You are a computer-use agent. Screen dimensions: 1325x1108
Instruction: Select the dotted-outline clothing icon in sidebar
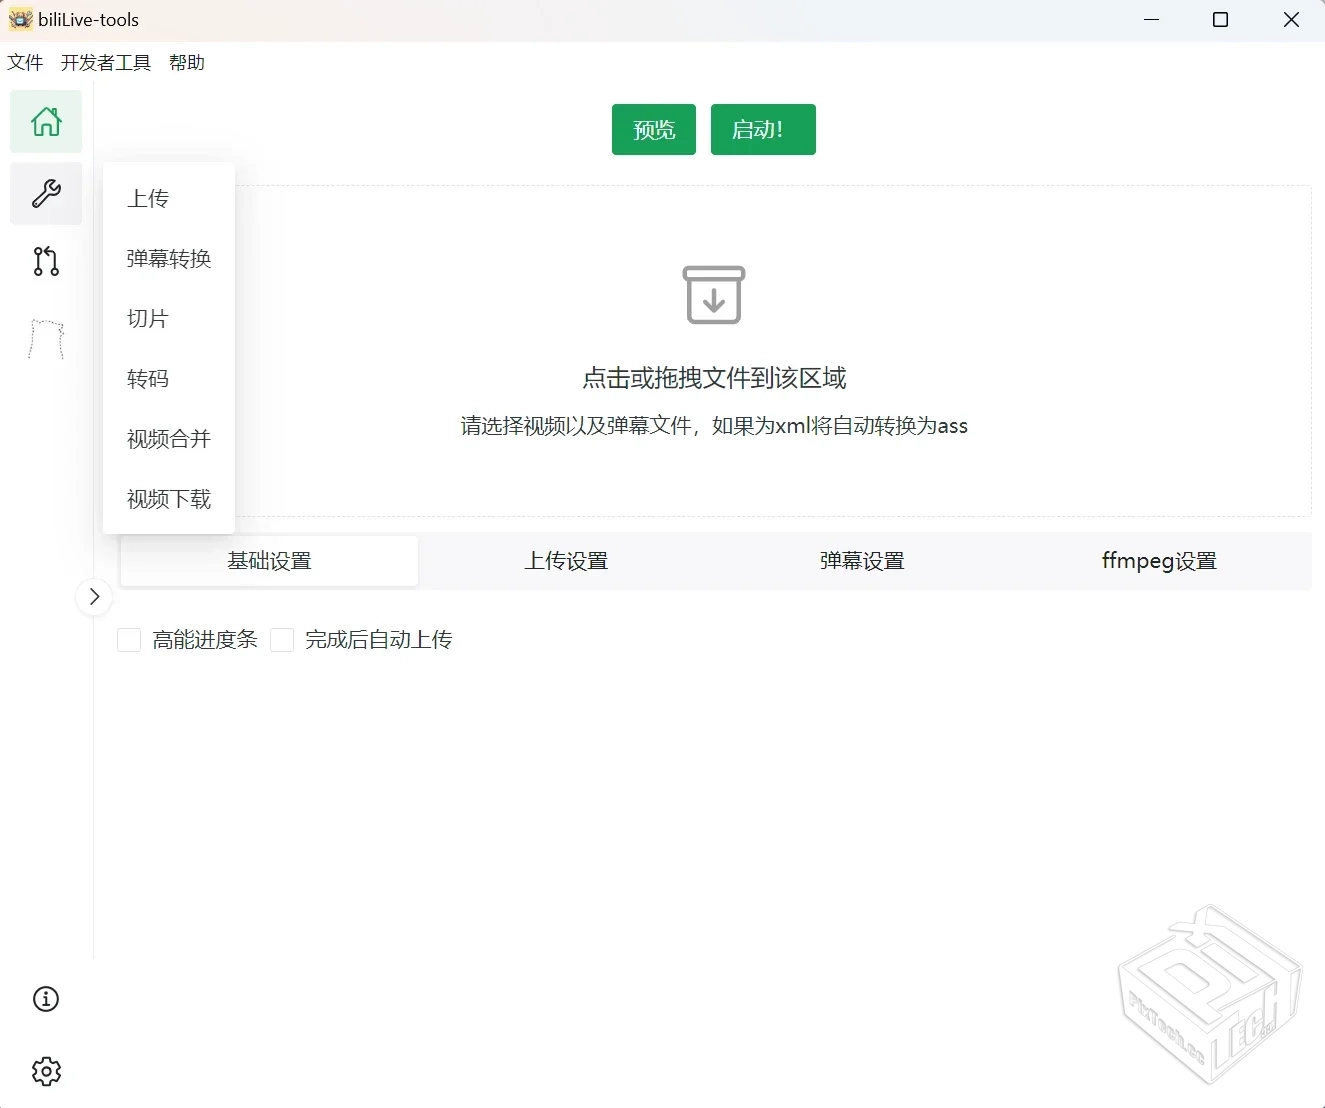[x=45, y=339]
